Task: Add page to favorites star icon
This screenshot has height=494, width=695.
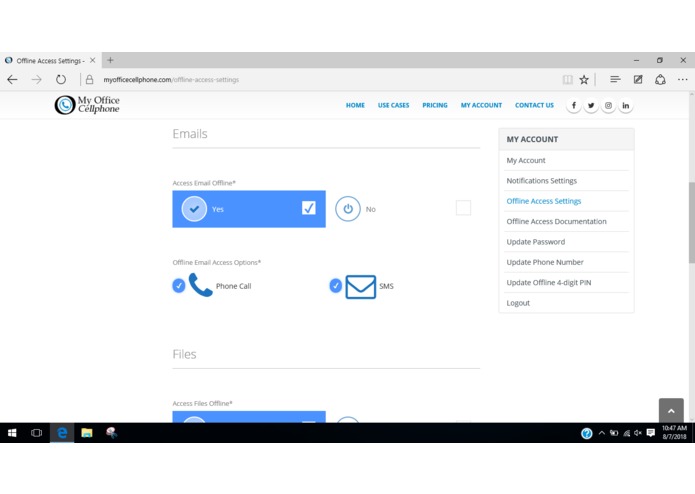Action: (584, 80)
